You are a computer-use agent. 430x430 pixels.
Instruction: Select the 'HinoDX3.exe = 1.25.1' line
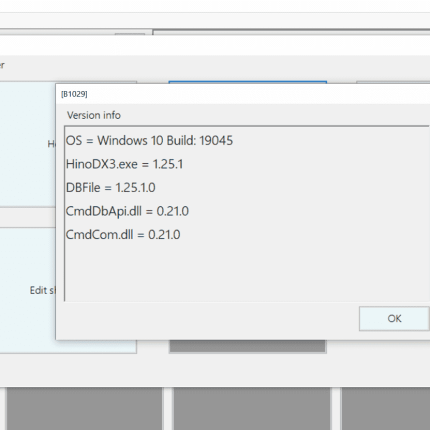(124, 164)
